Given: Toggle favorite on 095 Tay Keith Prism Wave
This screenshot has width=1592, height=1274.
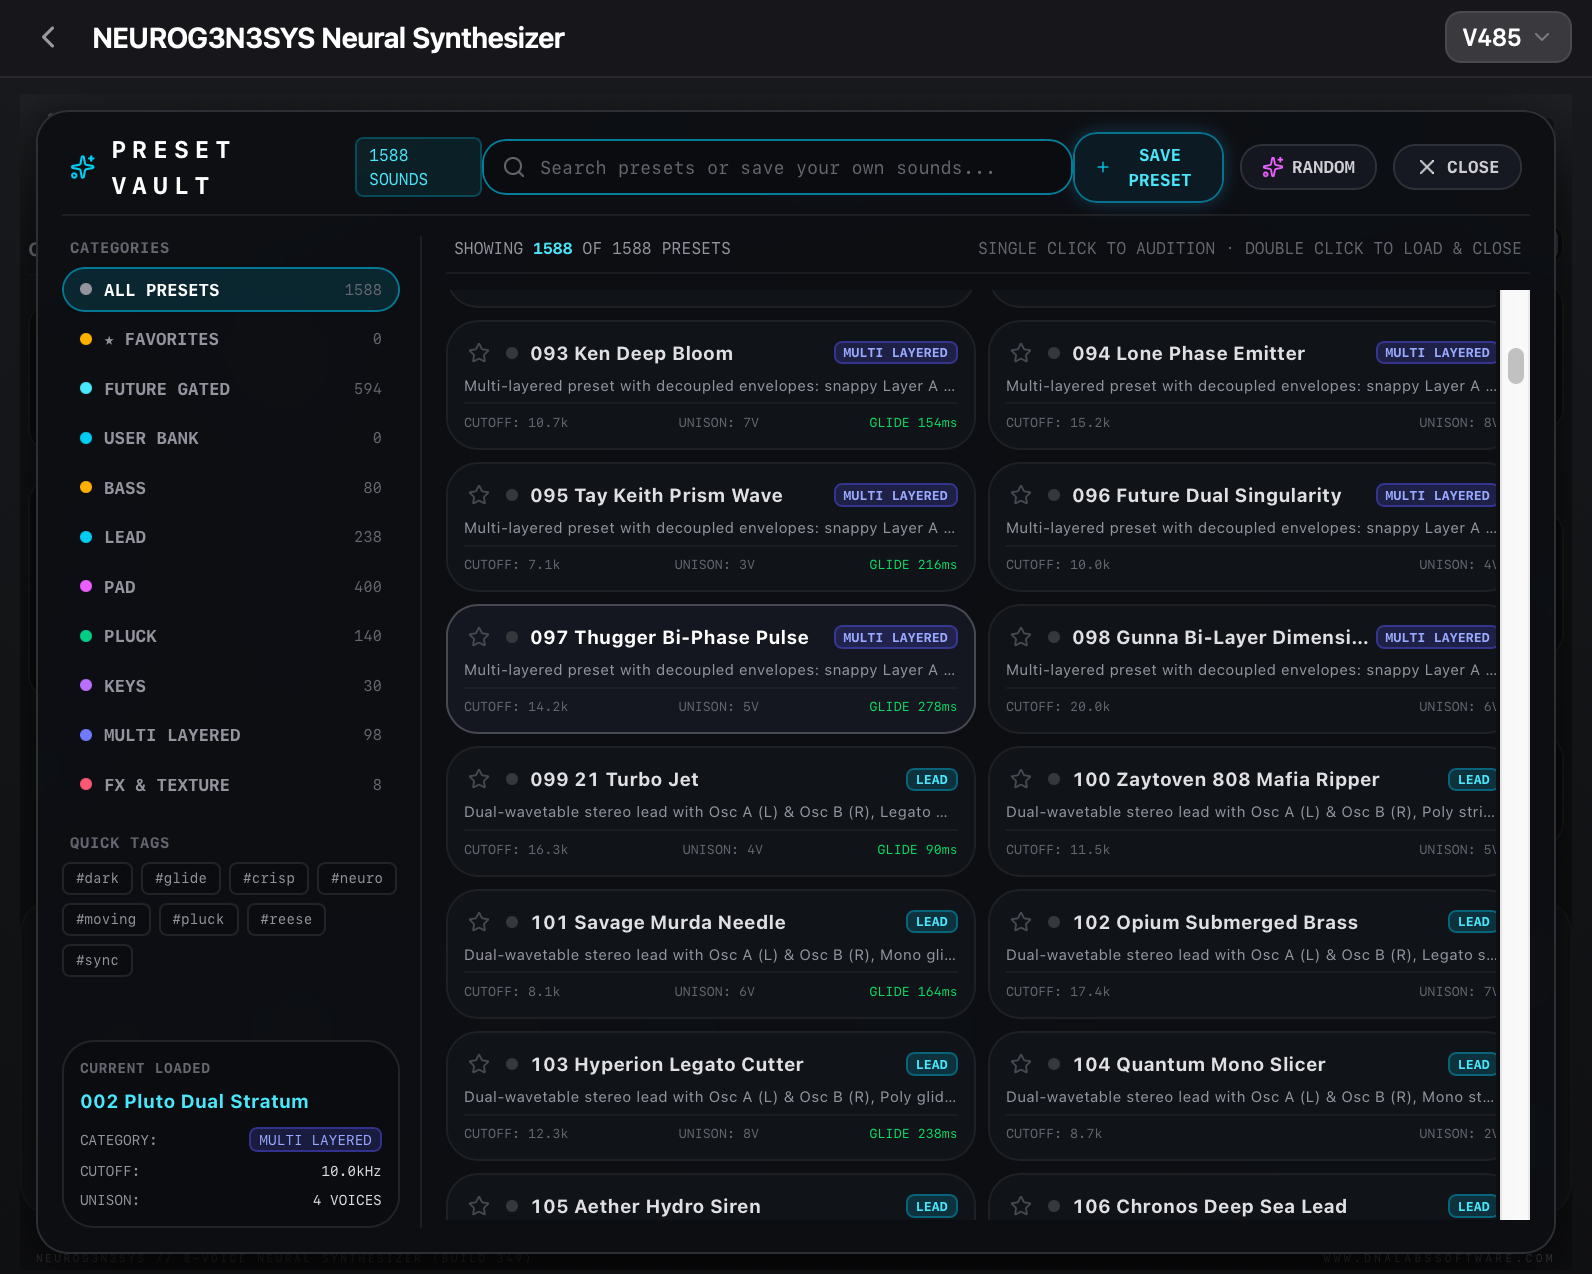Looking at the screenshot, I should click(479, 495).
